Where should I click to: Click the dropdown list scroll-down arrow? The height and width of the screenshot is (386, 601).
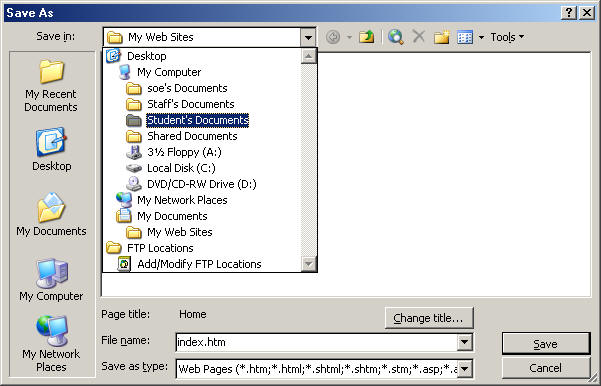pos(309,264)
